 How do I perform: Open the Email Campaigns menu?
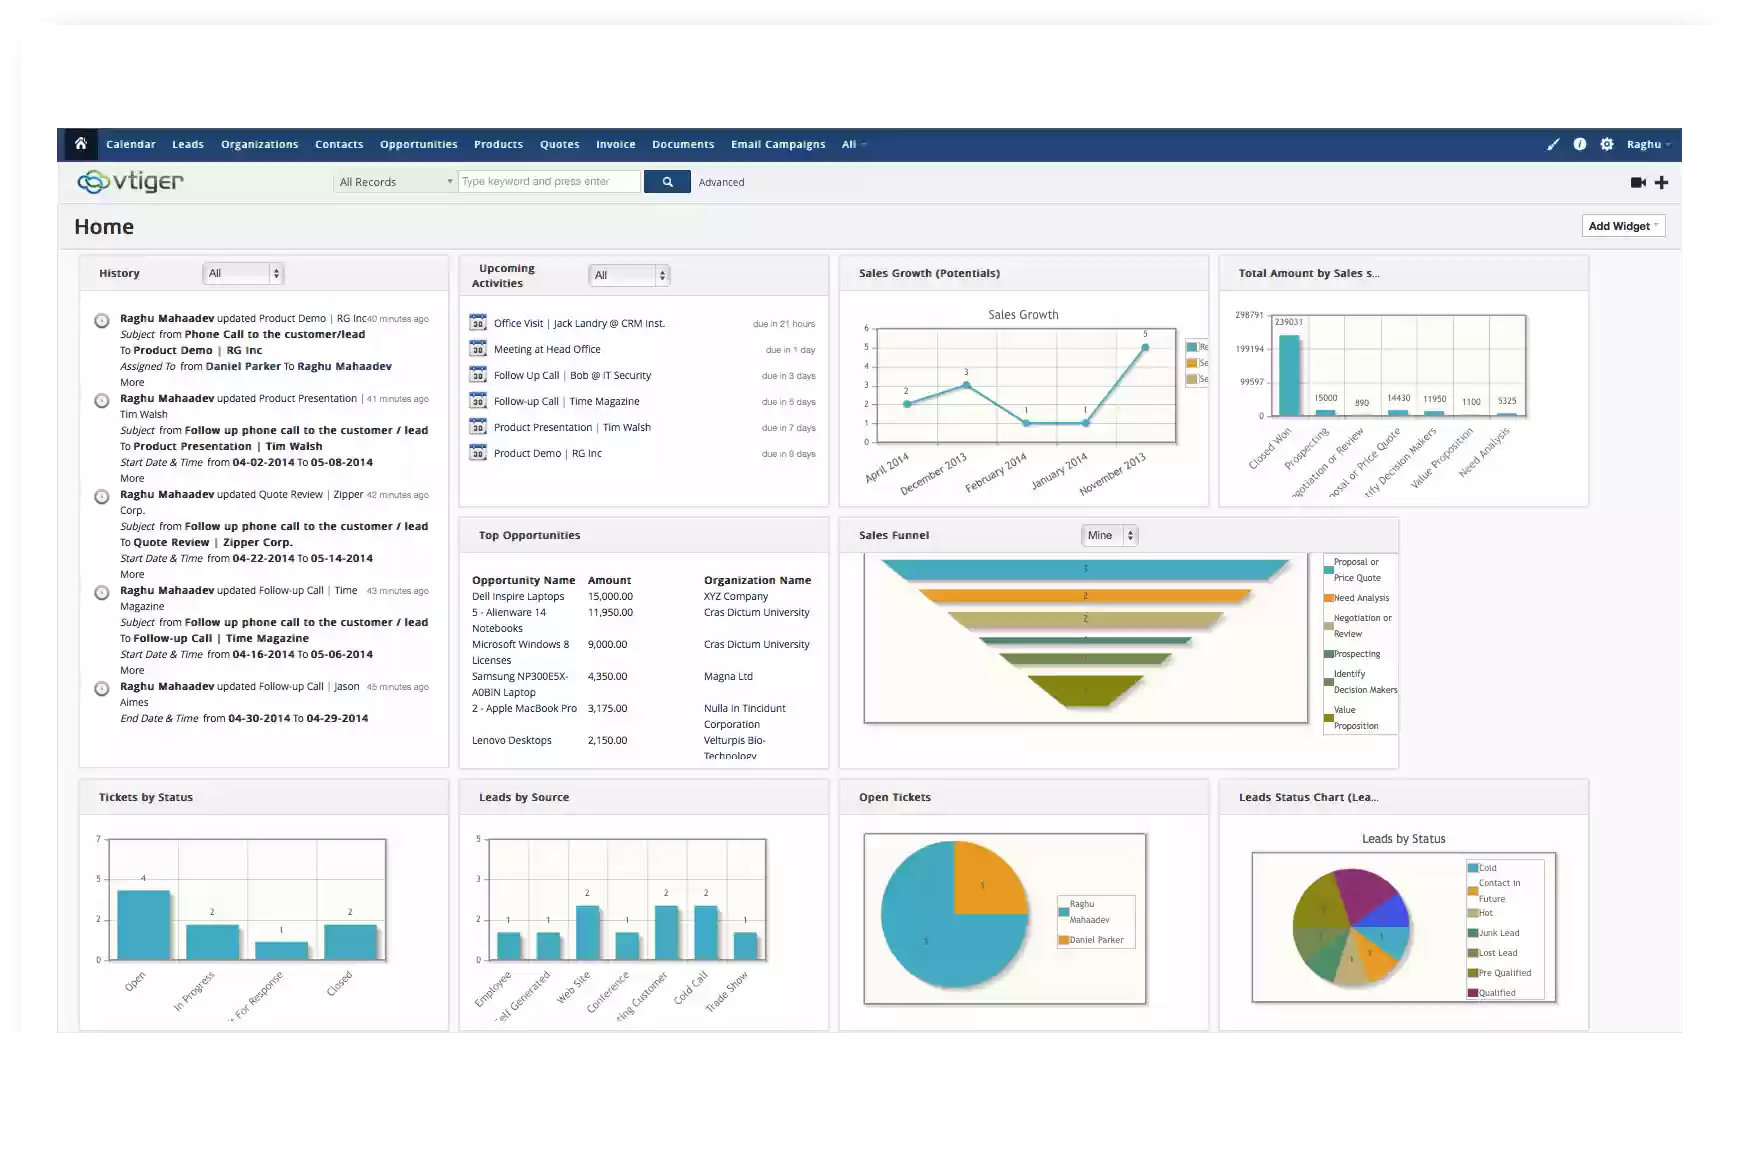tap(778, 144)
